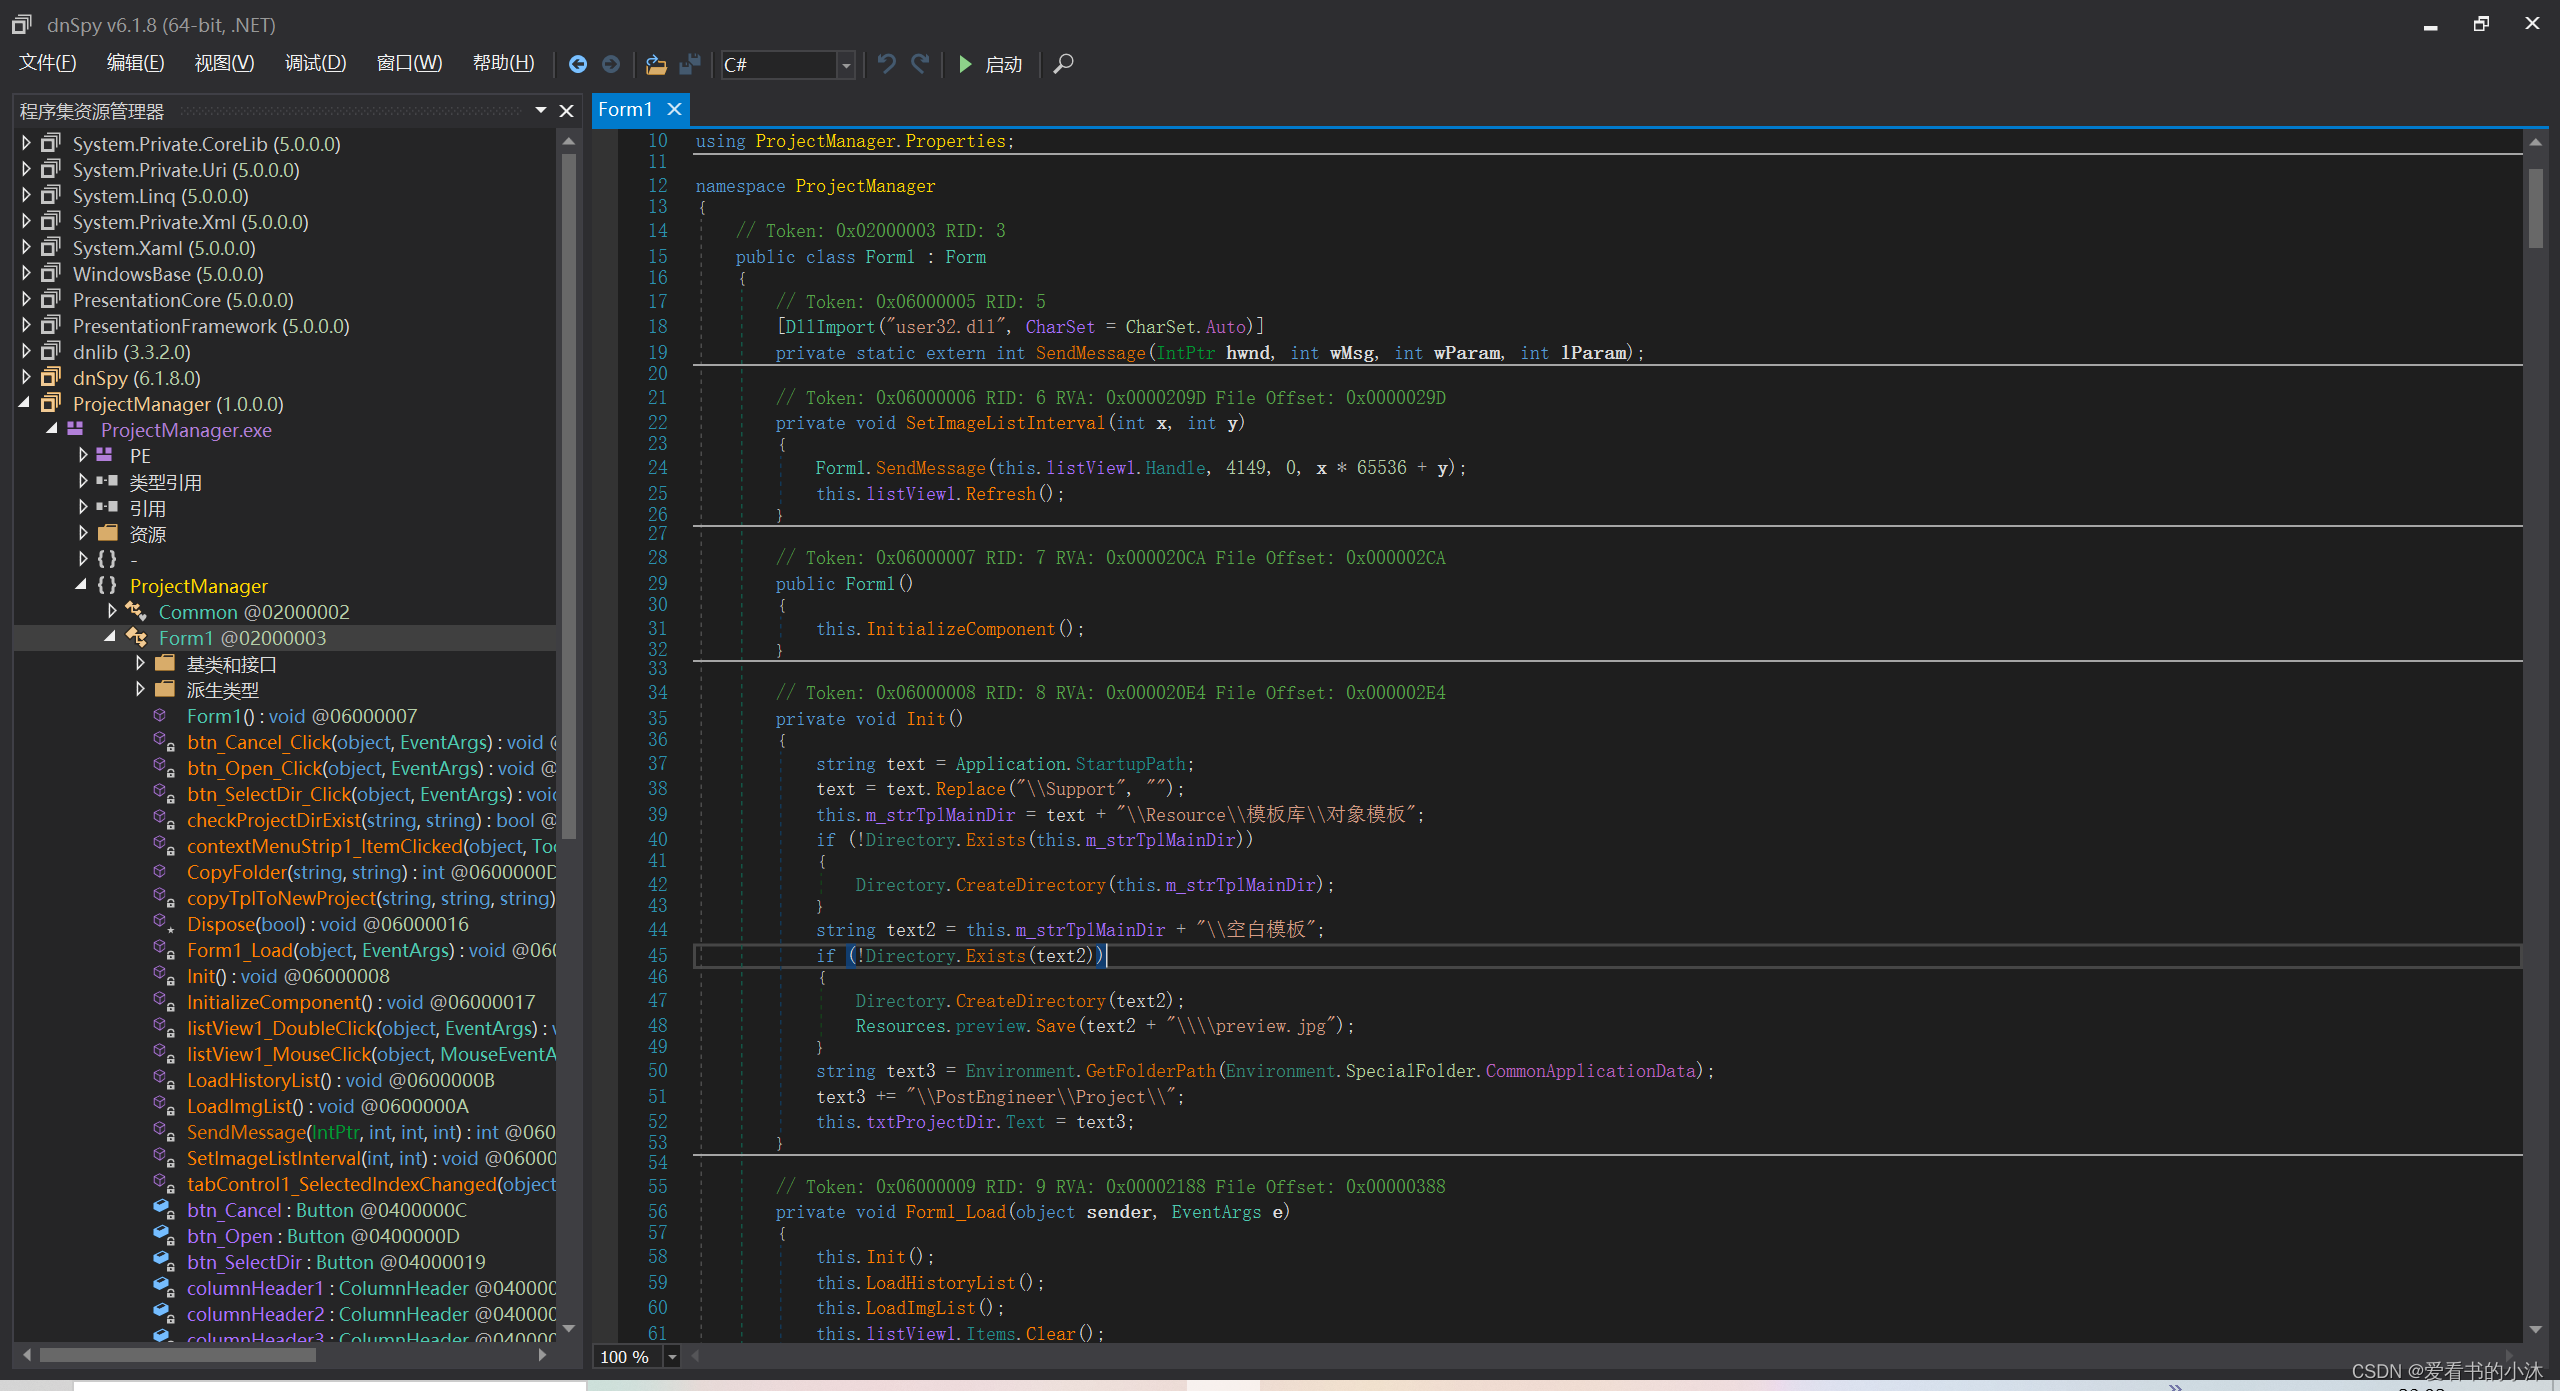Open the 帮助(H) menu
This screenshot has height=1391, width=2560.
pyautogui.click(x=504, y=64)
